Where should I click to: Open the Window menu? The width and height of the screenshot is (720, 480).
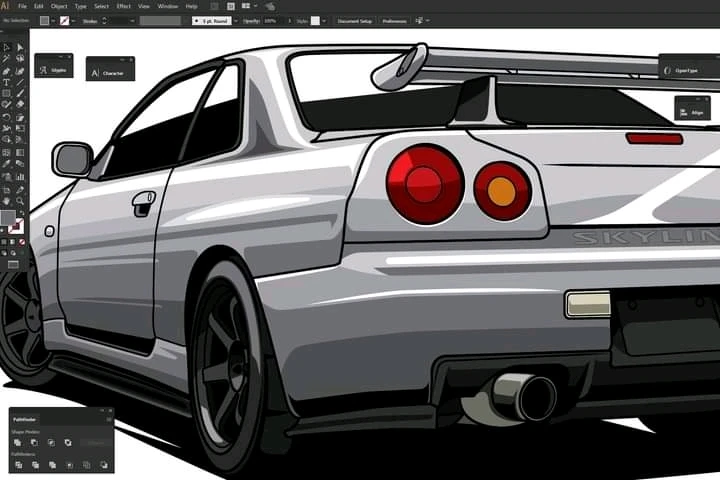click(x=168, y=6)
